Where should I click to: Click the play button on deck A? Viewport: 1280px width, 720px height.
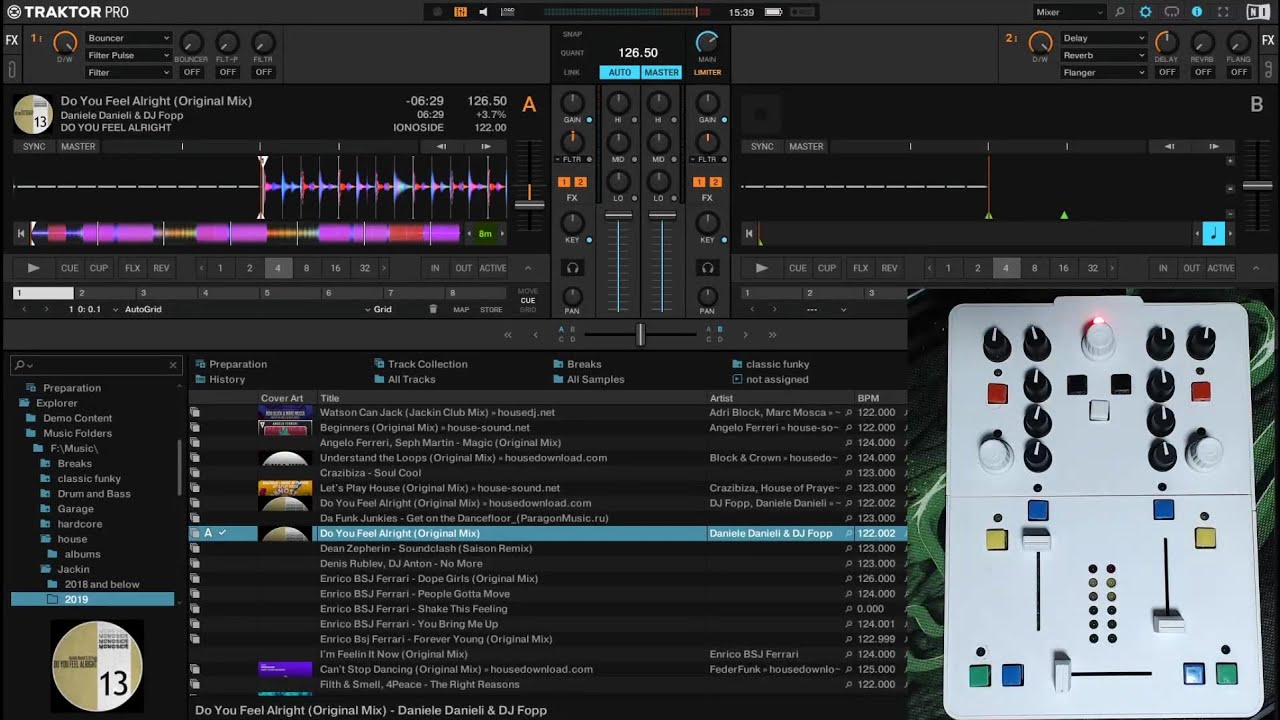click(33, 268)
